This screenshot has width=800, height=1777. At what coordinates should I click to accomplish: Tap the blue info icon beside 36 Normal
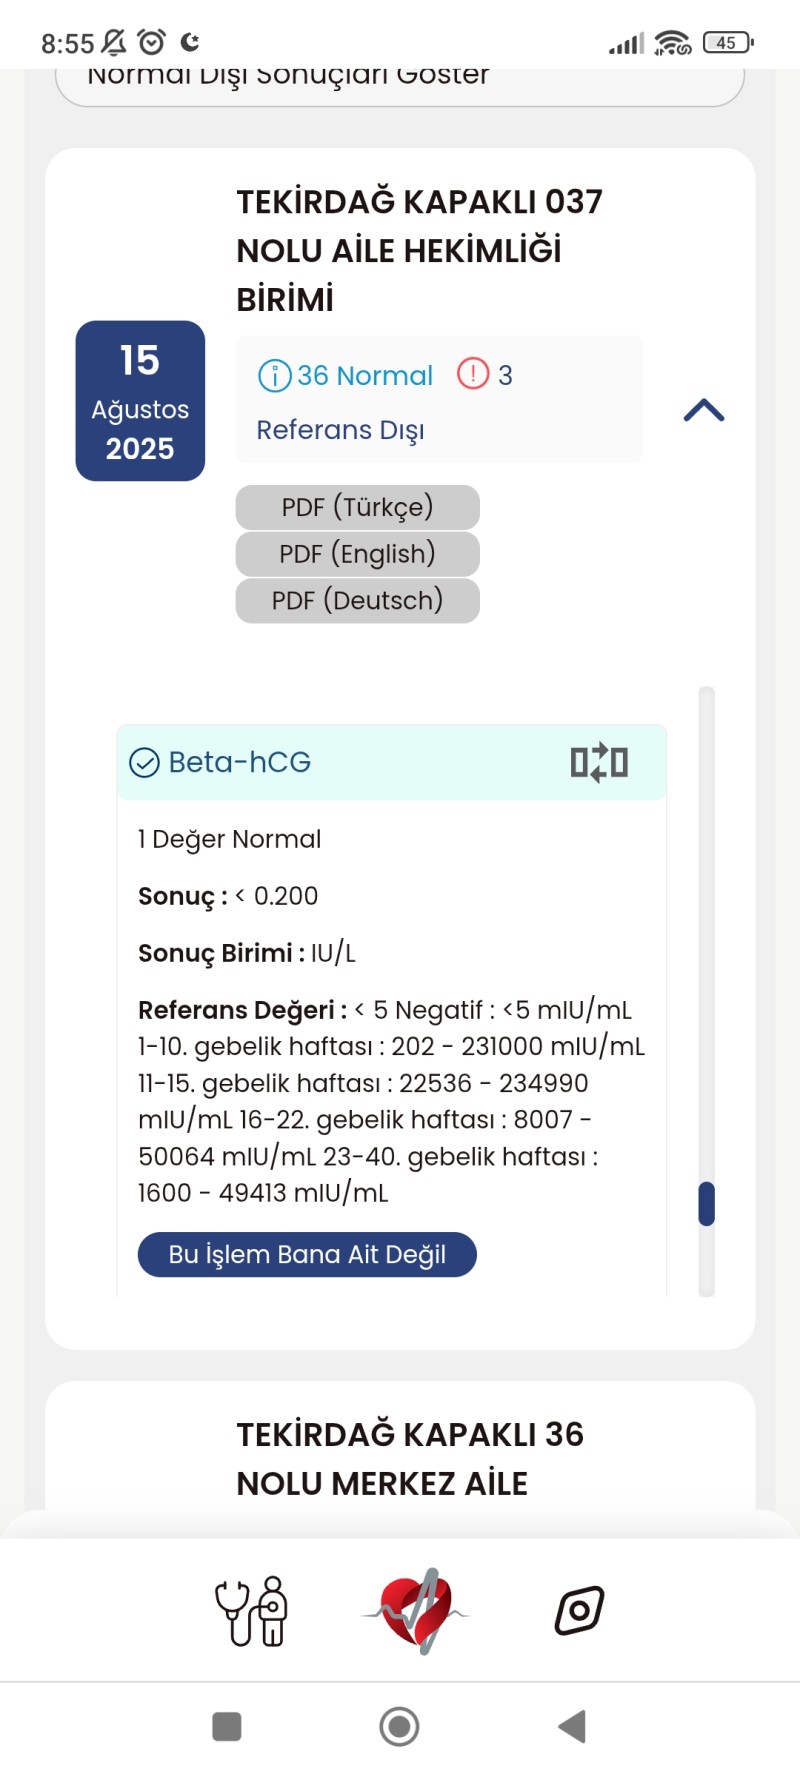pos(274,376)
